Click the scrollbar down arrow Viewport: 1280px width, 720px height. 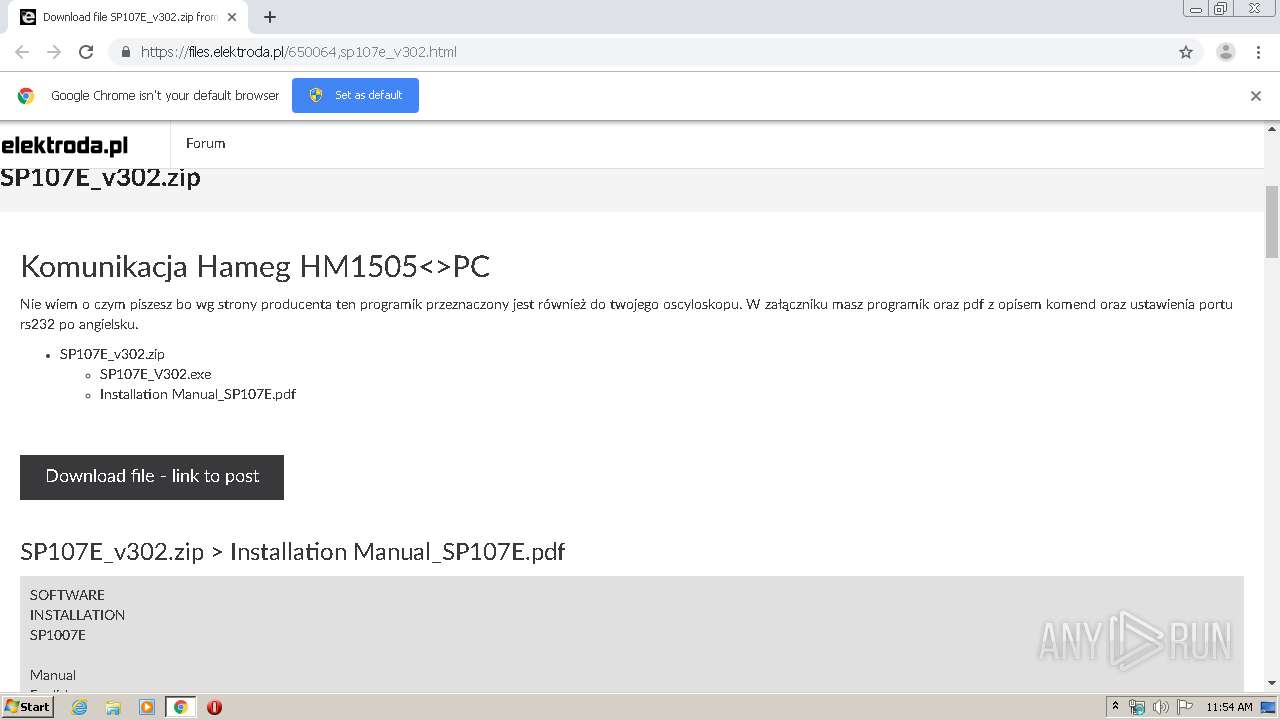1272,683
